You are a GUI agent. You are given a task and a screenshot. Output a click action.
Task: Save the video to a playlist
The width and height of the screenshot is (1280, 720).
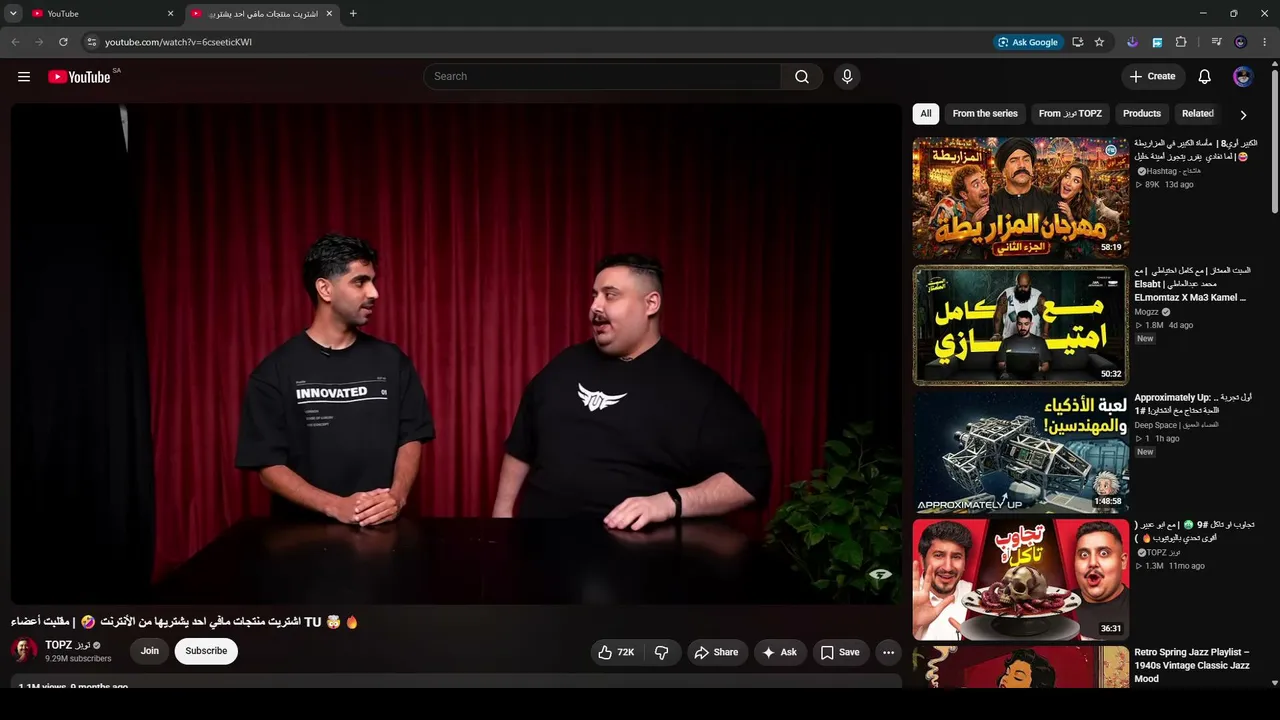[840, 652]
